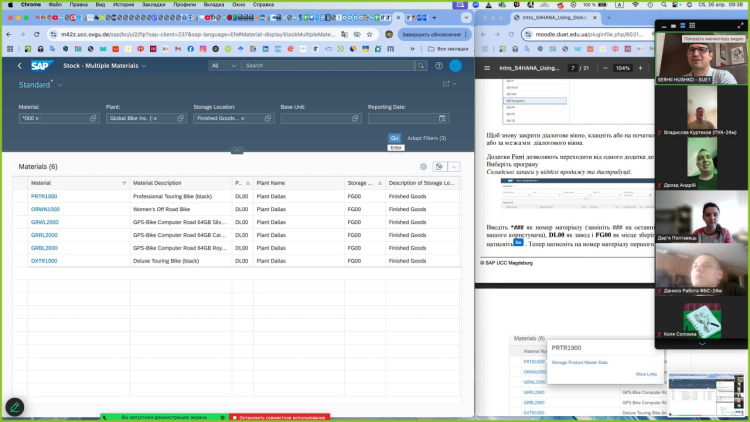
Task: Open material PRTR1000 link
Action: pos(44,196)
